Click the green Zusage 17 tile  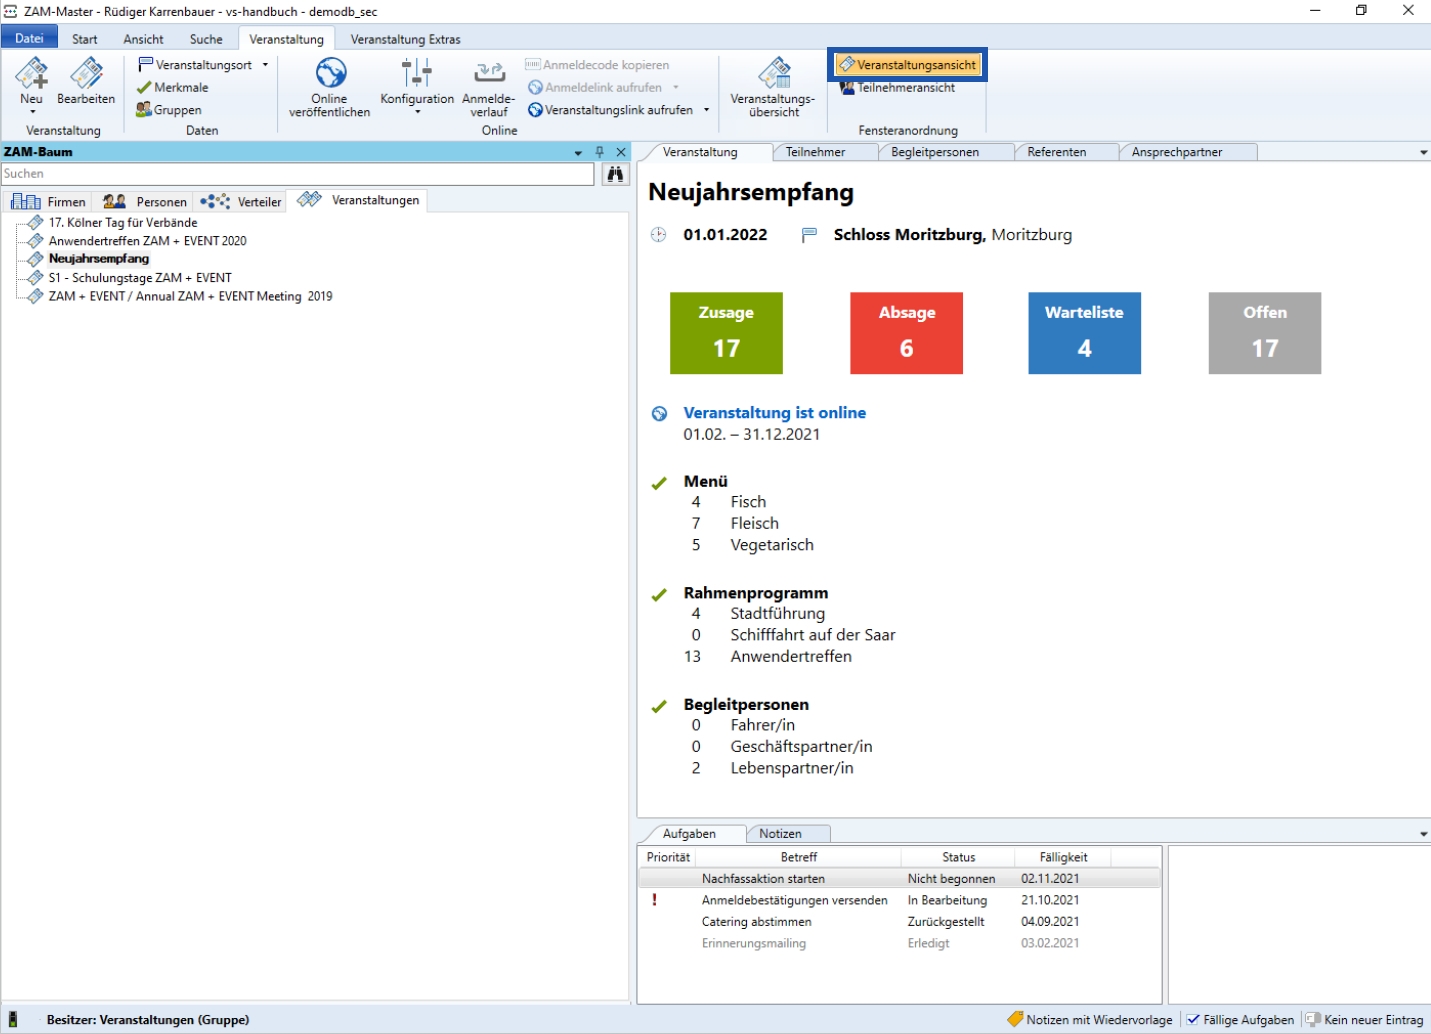pyautogui.click(x=726, y=333)
